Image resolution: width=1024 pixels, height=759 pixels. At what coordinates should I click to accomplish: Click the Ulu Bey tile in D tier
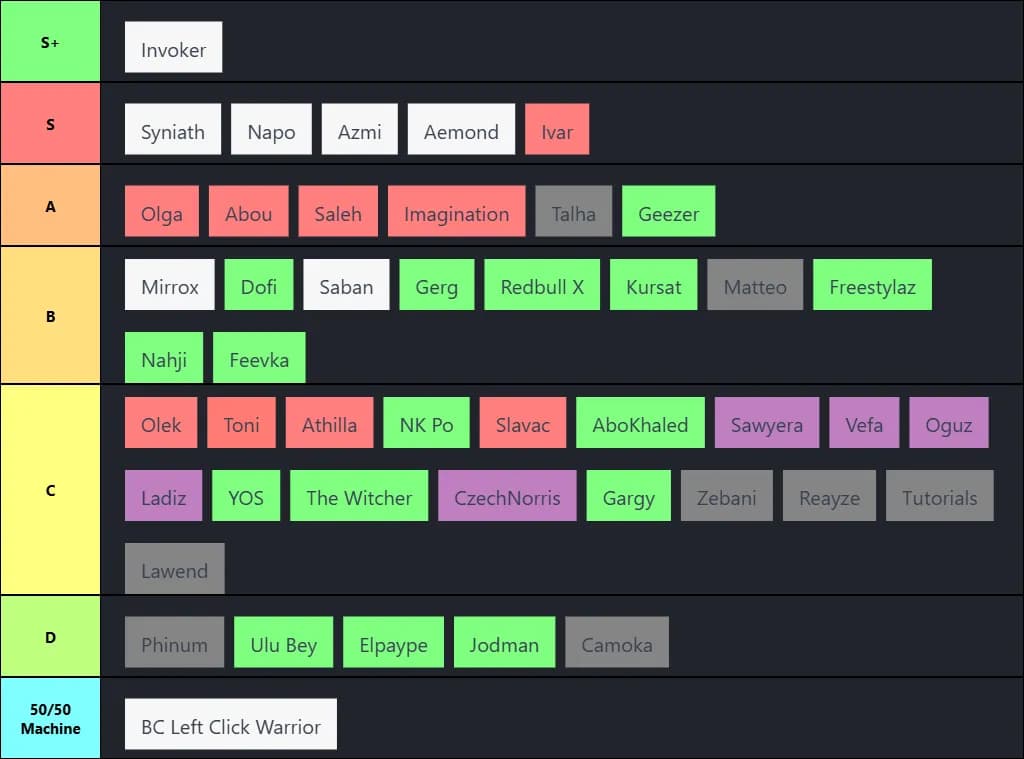pos(283,643)
